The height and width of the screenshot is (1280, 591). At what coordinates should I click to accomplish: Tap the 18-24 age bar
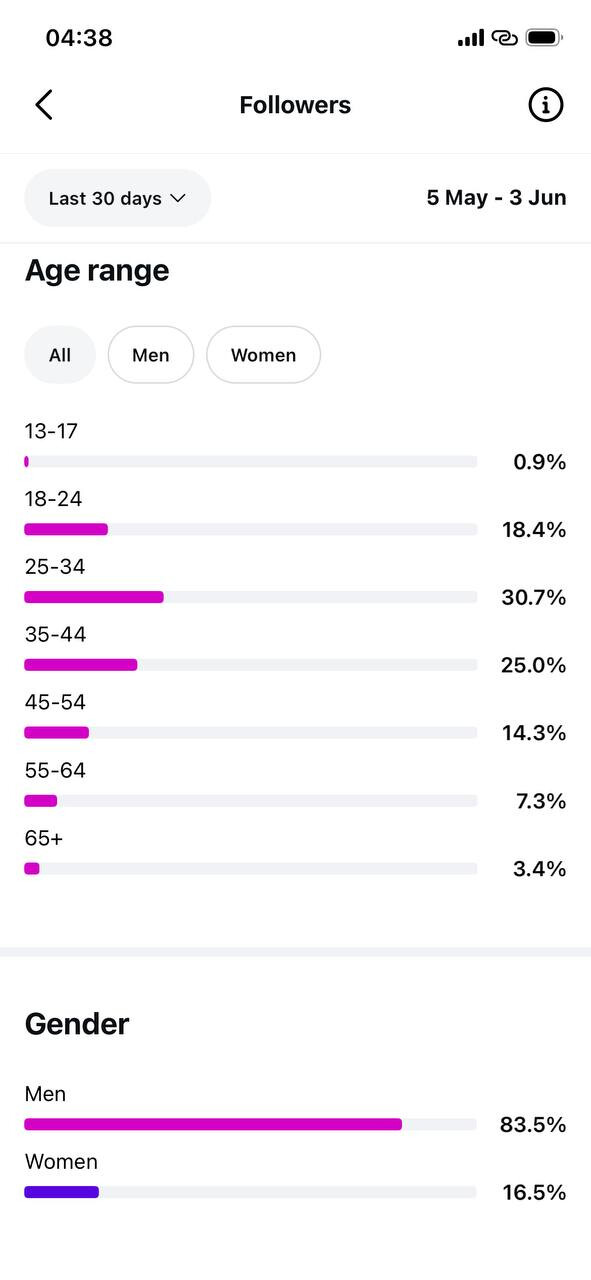pos(250,529)
